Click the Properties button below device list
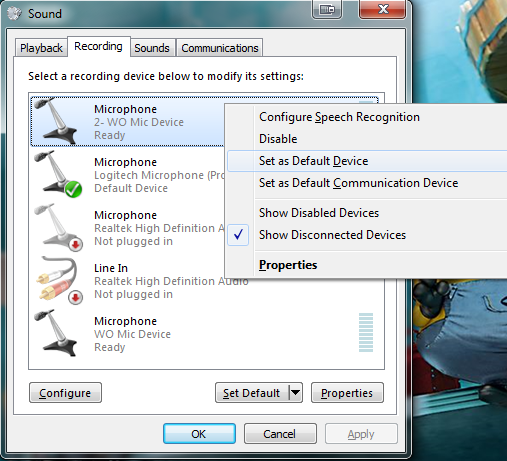This screenshot has width=507, height=461. coord(347,393)
